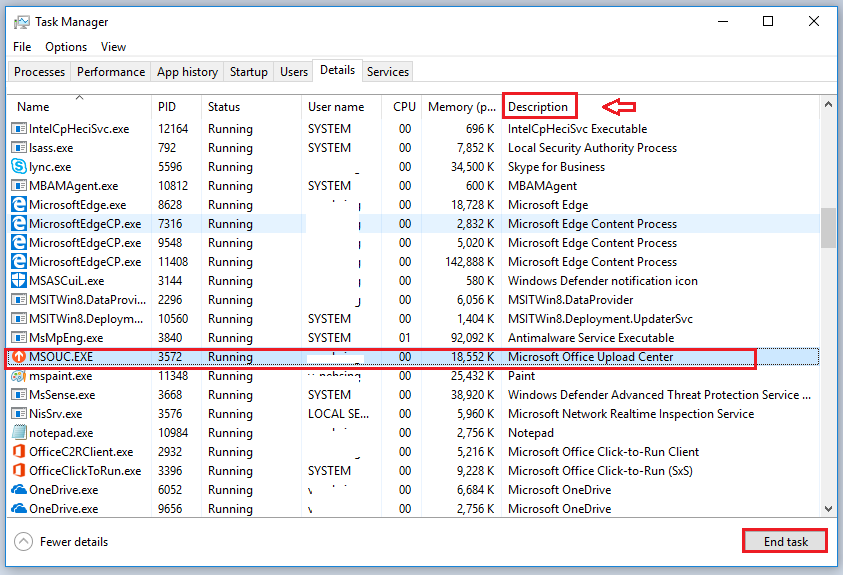Sort by User name column header

(x=341, y=107)
